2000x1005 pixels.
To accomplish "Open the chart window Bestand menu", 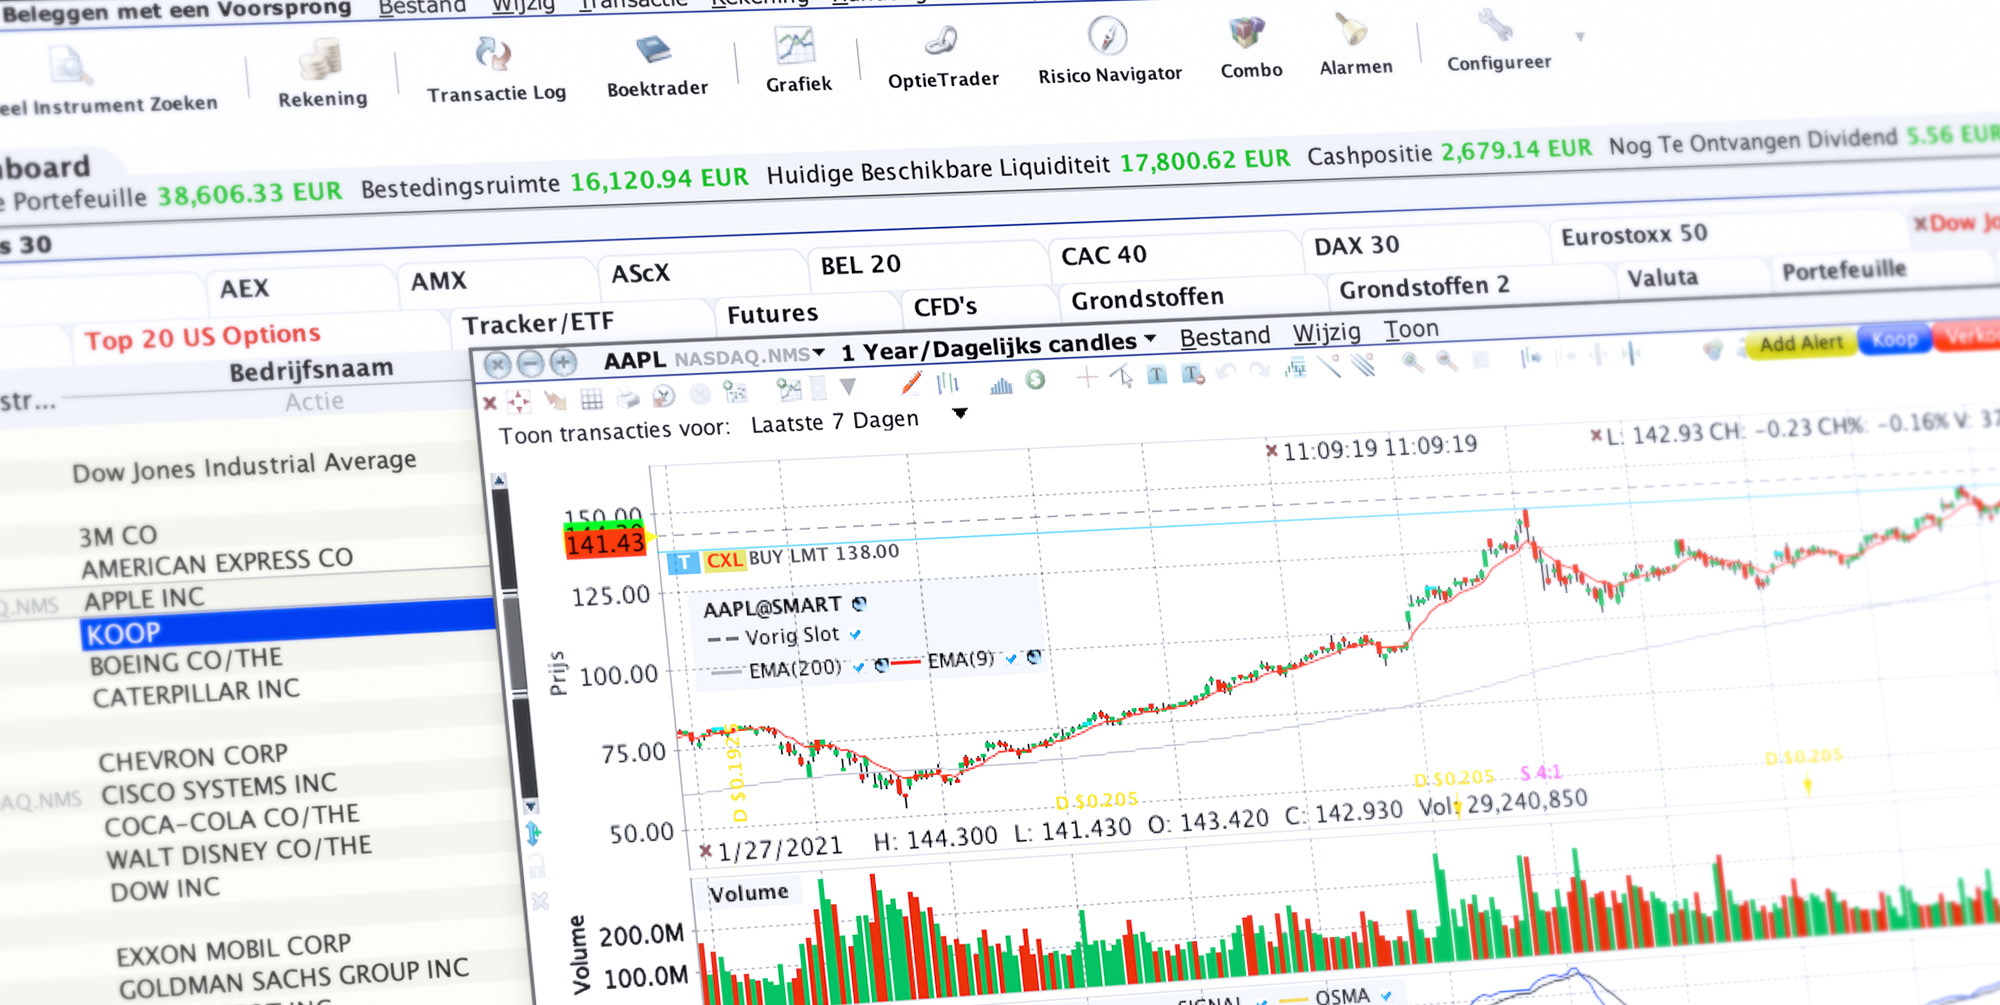I will (1225, 337).
